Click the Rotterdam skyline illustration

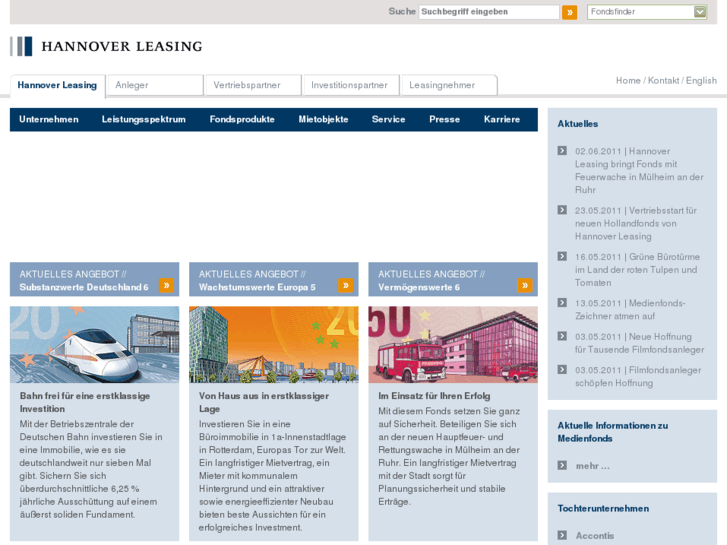tap(274, 345)
